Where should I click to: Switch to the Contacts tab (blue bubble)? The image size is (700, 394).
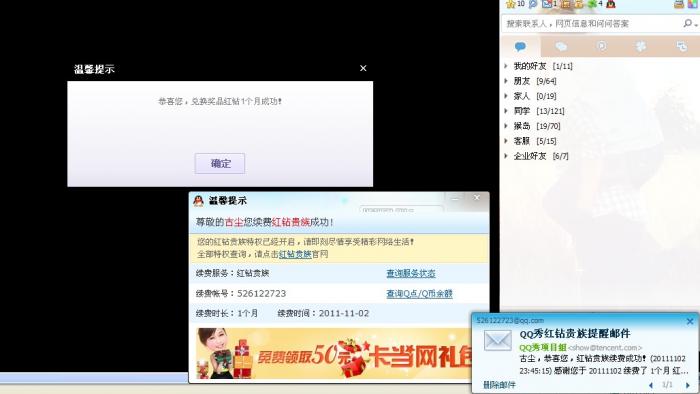(x=521, y=46)
